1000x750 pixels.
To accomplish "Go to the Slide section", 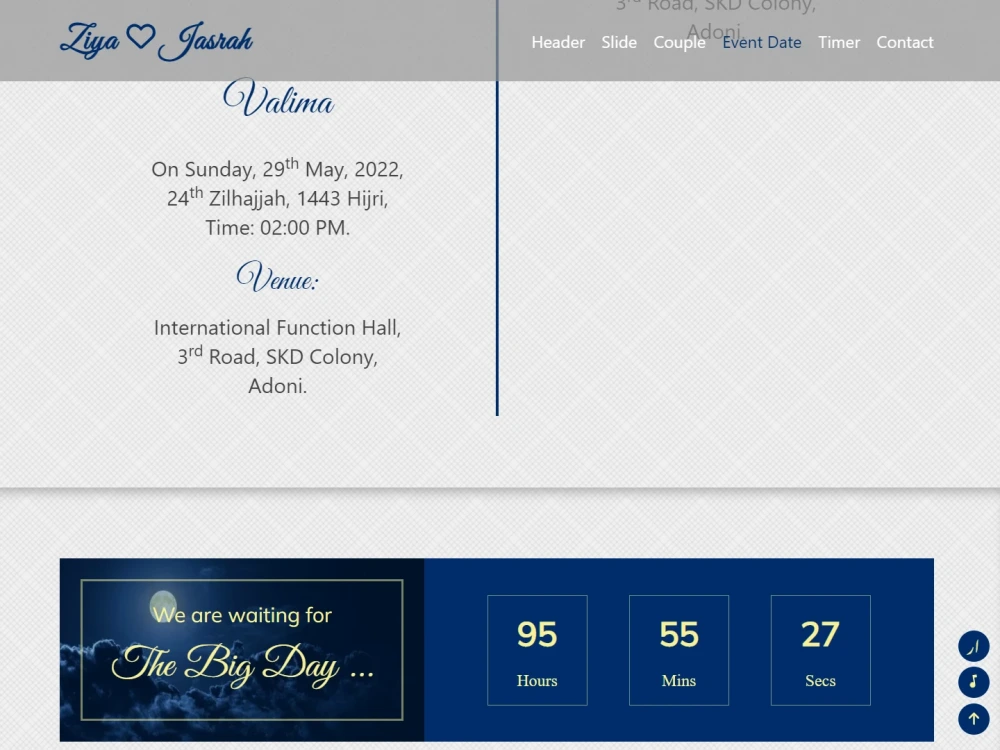I will point(619,42).
